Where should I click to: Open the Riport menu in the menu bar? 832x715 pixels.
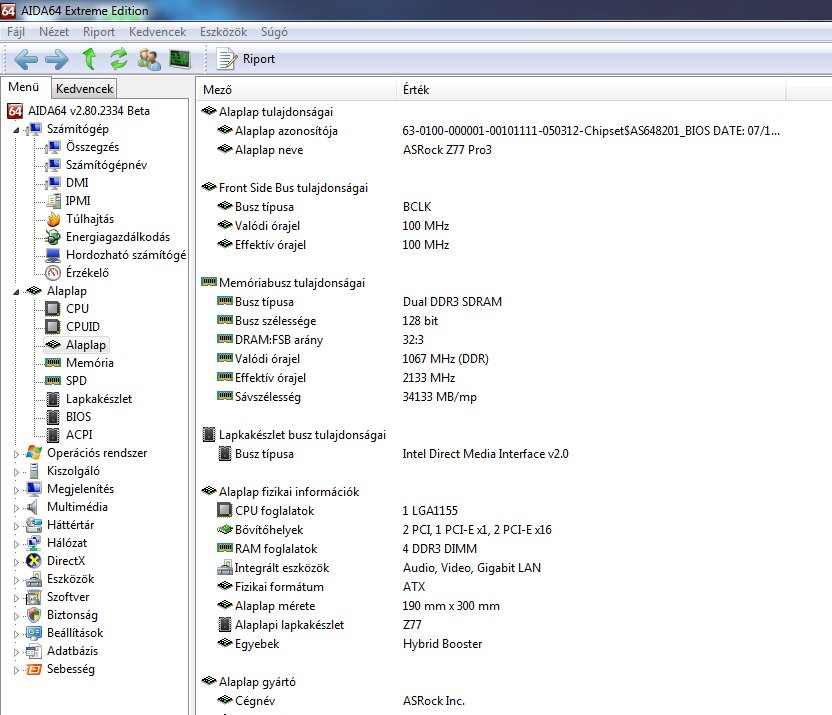click(x=99, y=32)
